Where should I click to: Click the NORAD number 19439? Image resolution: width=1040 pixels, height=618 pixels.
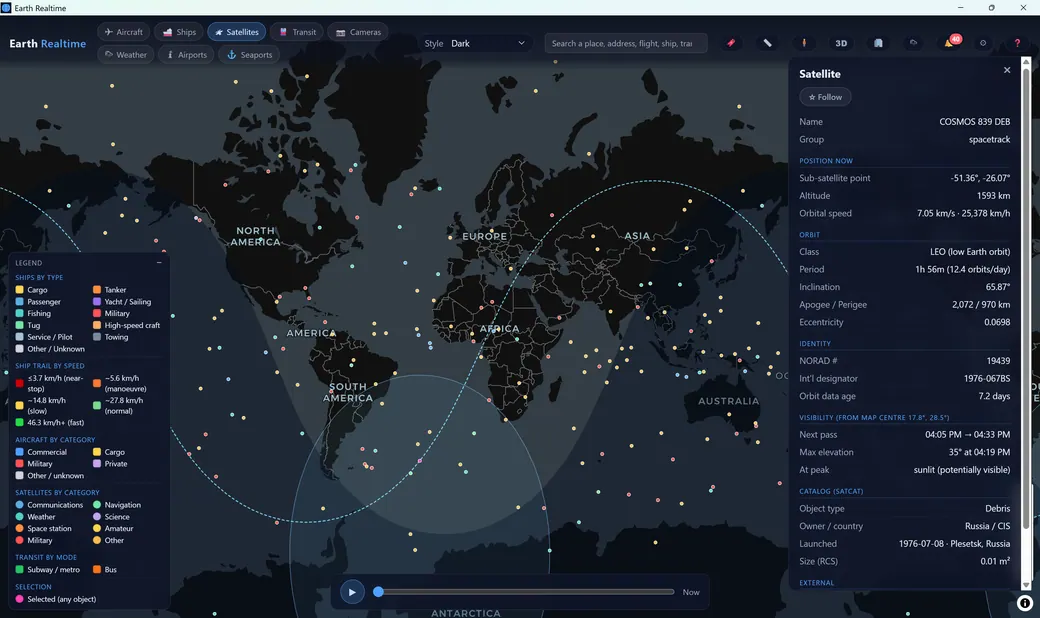[x=998, y=361]
